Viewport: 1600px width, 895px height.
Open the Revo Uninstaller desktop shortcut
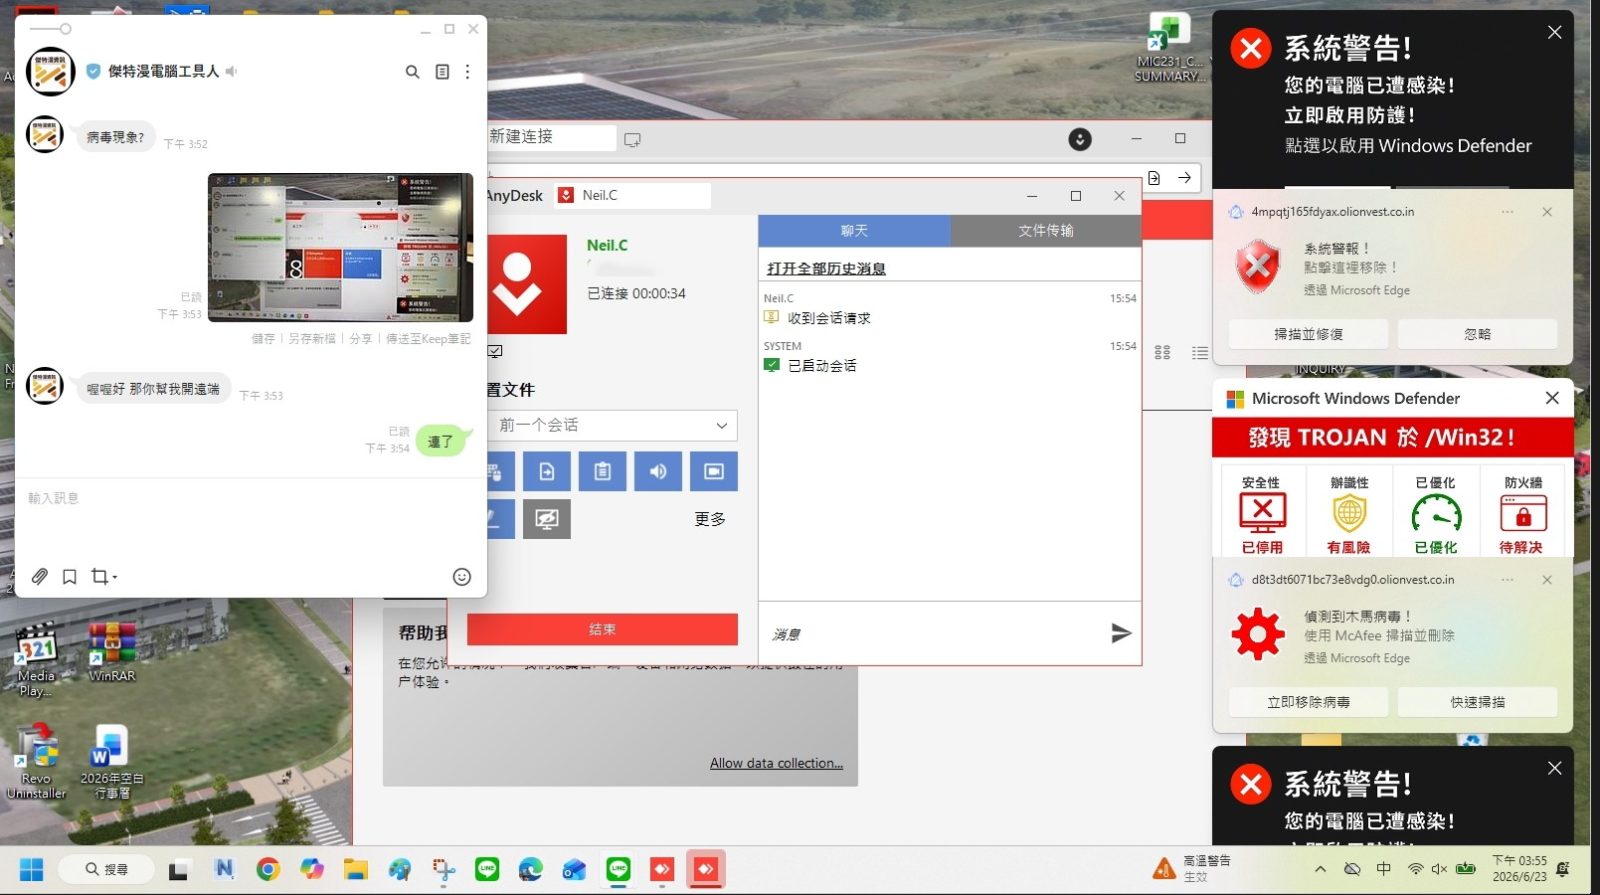click(36, 762)
